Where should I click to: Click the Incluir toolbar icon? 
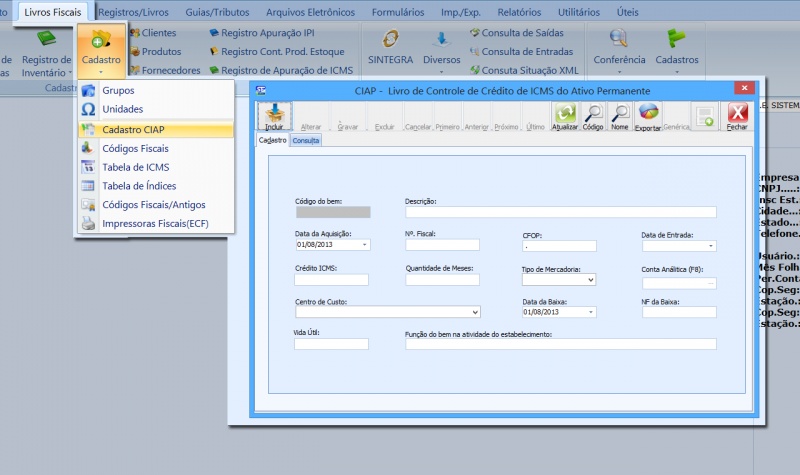[274, 115]
